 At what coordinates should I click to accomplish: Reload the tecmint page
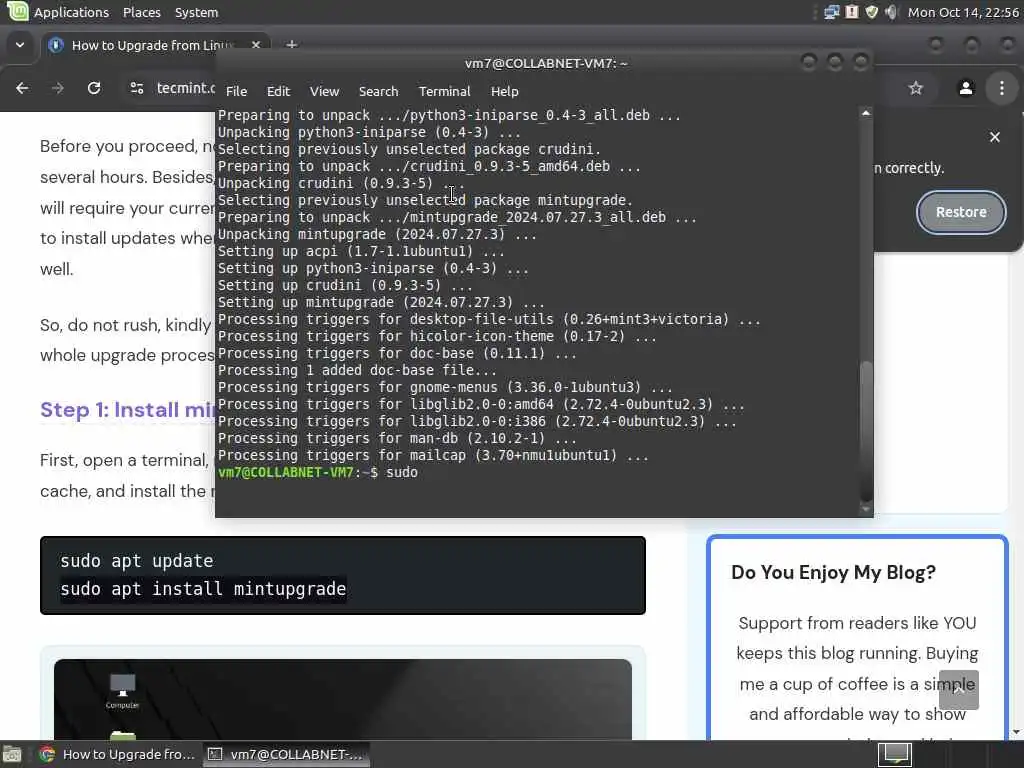(x=94, y=88)
